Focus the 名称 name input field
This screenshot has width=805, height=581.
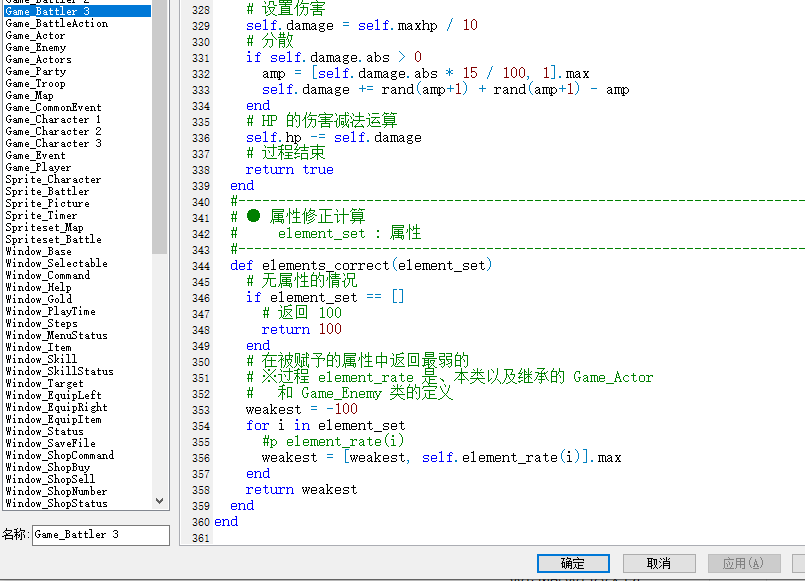coord(101,535)
